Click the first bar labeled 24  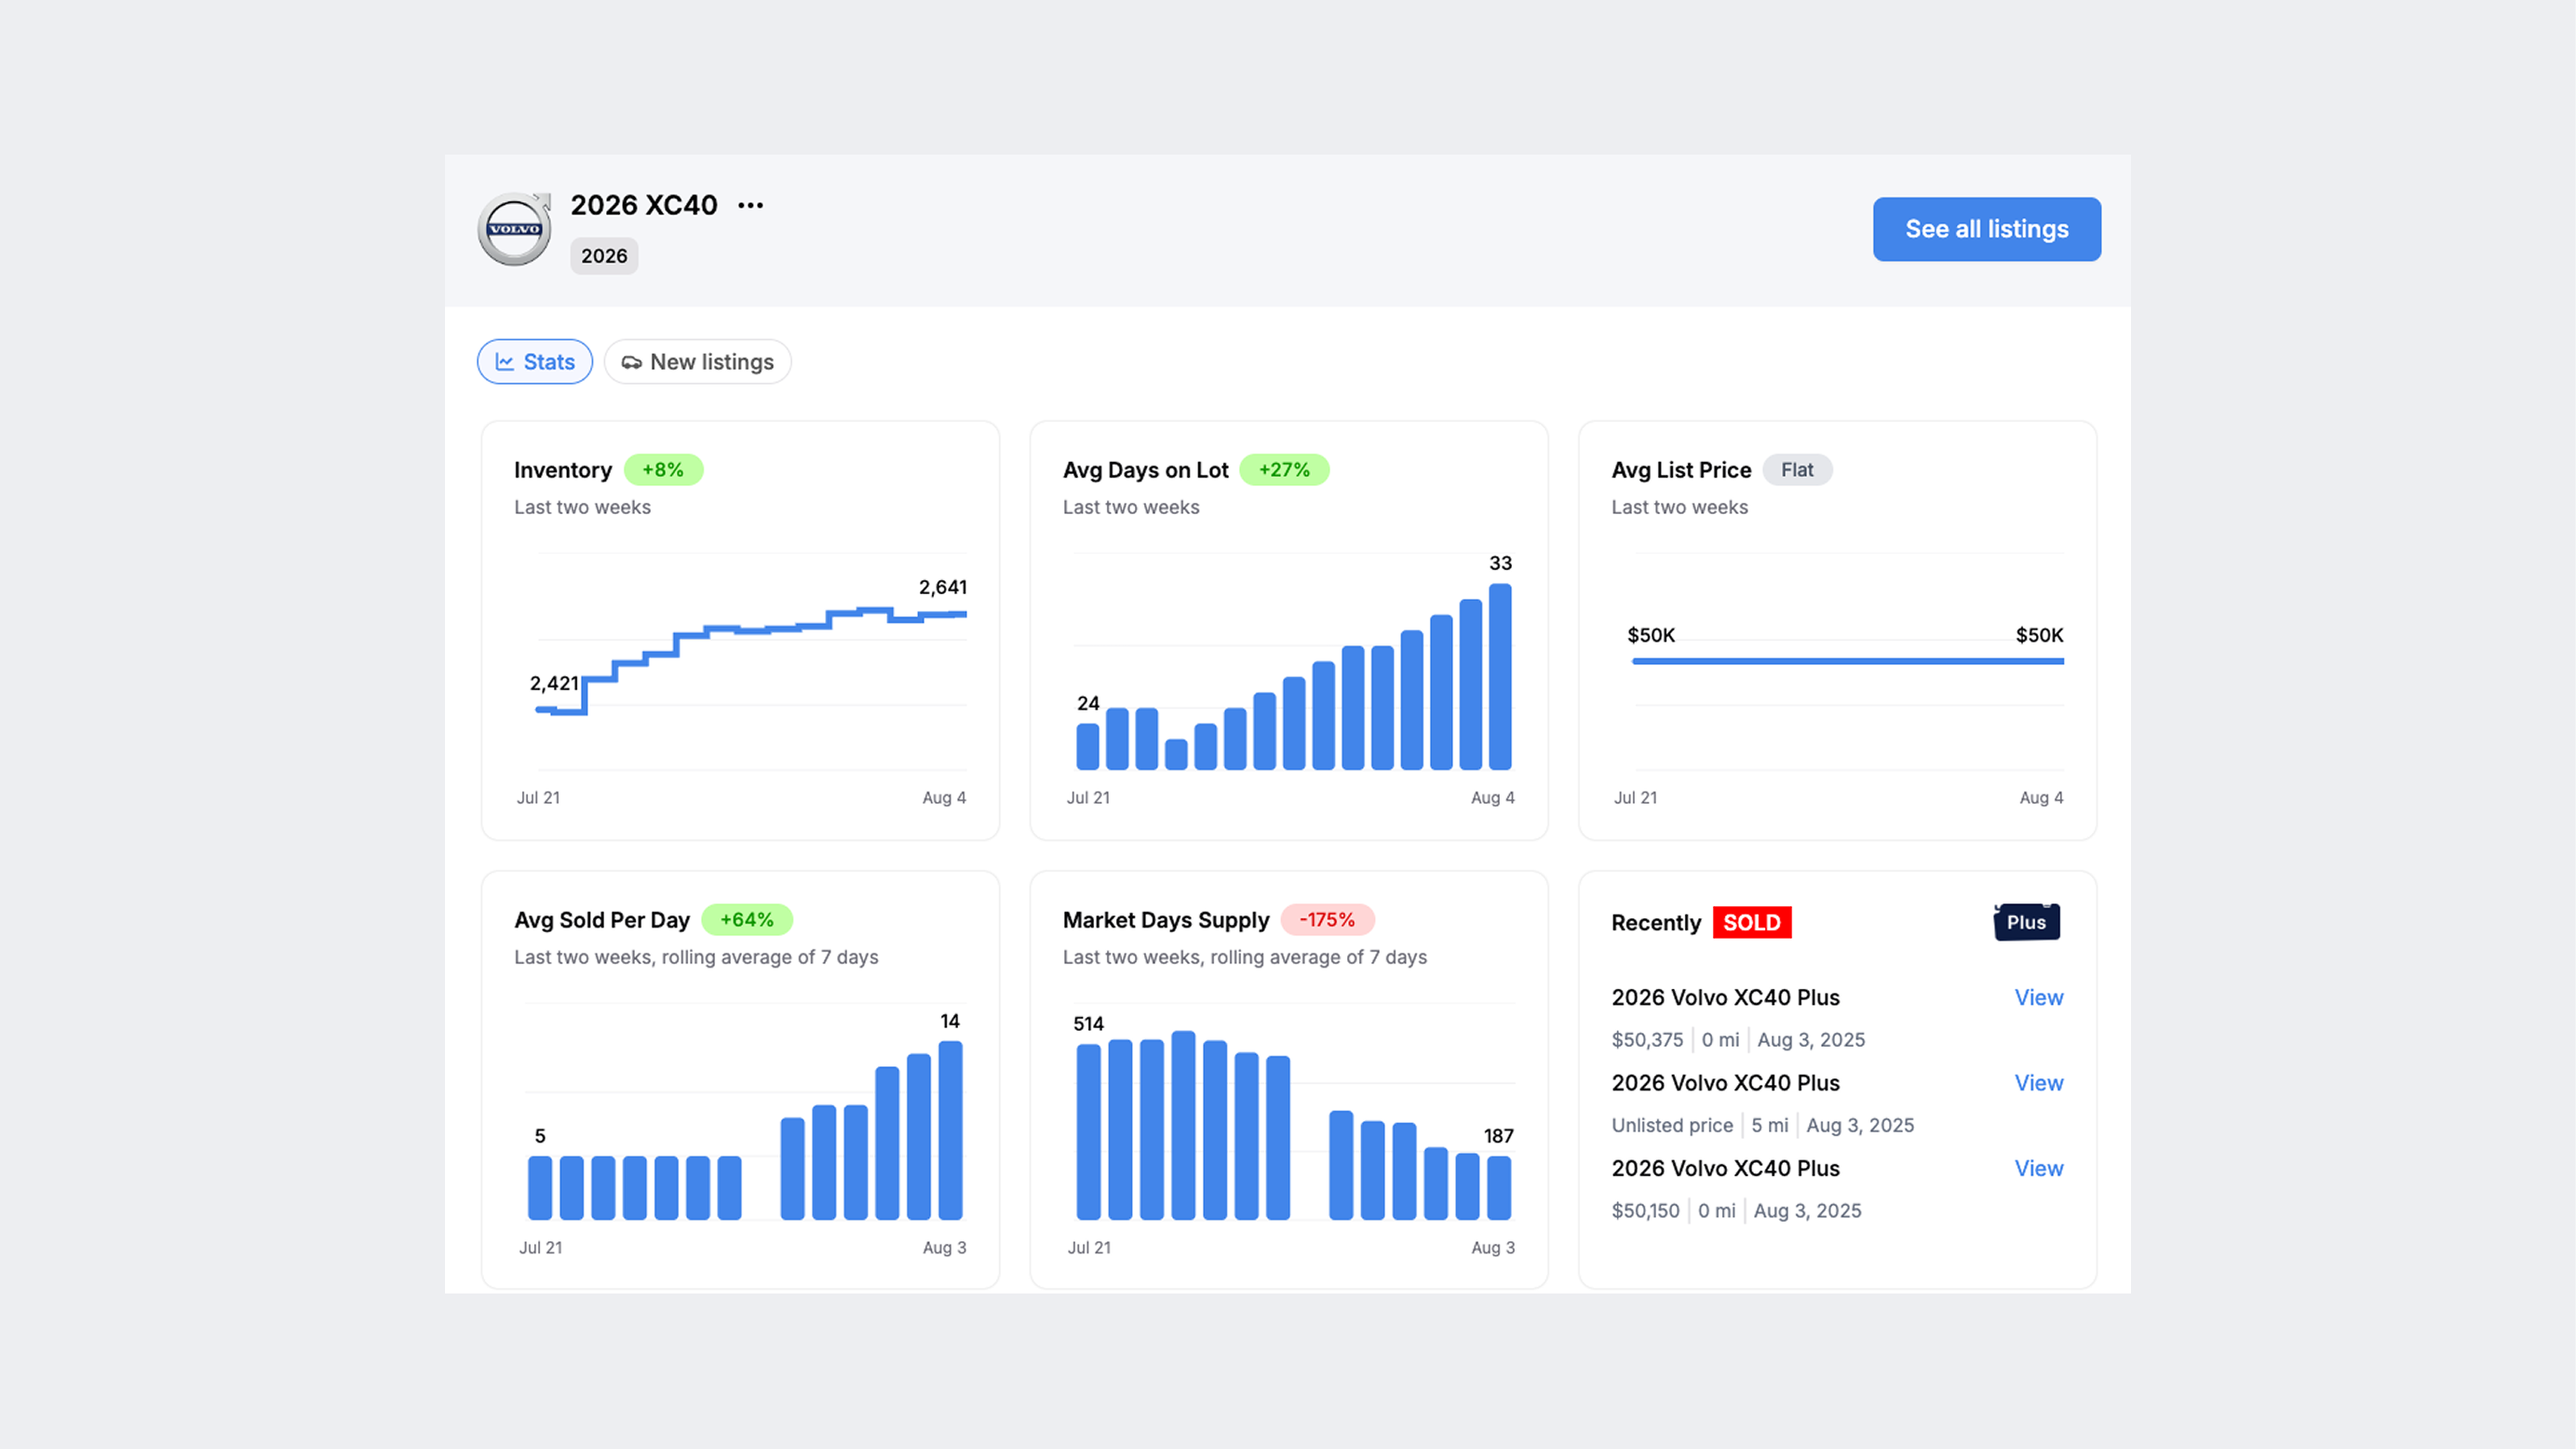click(x=1087, y=747)
